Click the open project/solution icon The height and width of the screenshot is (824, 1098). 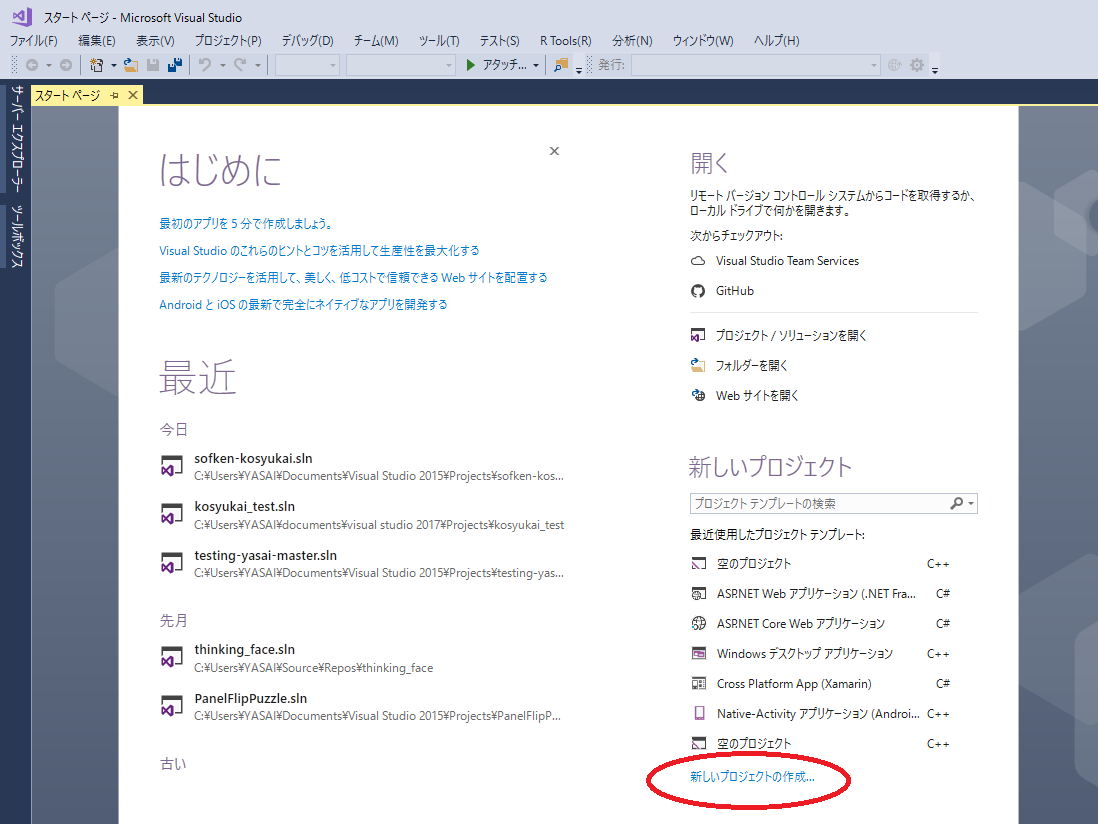(698, 335)
